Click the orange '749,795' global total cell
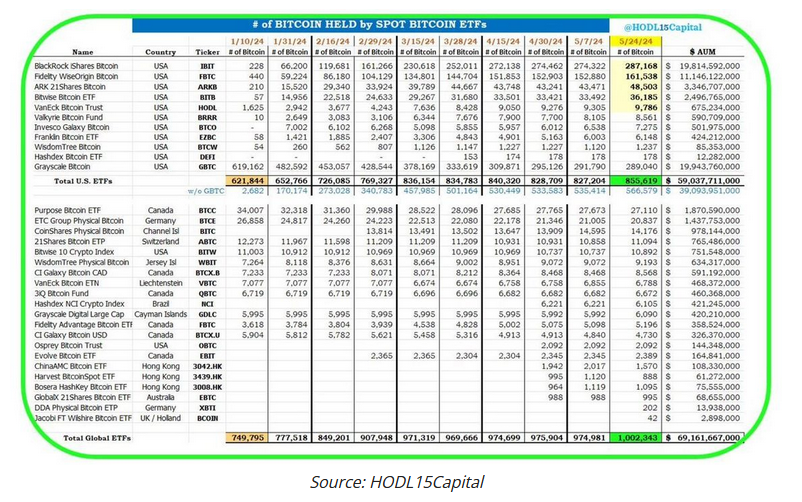The image size is (802, 502). click(247, 438)
